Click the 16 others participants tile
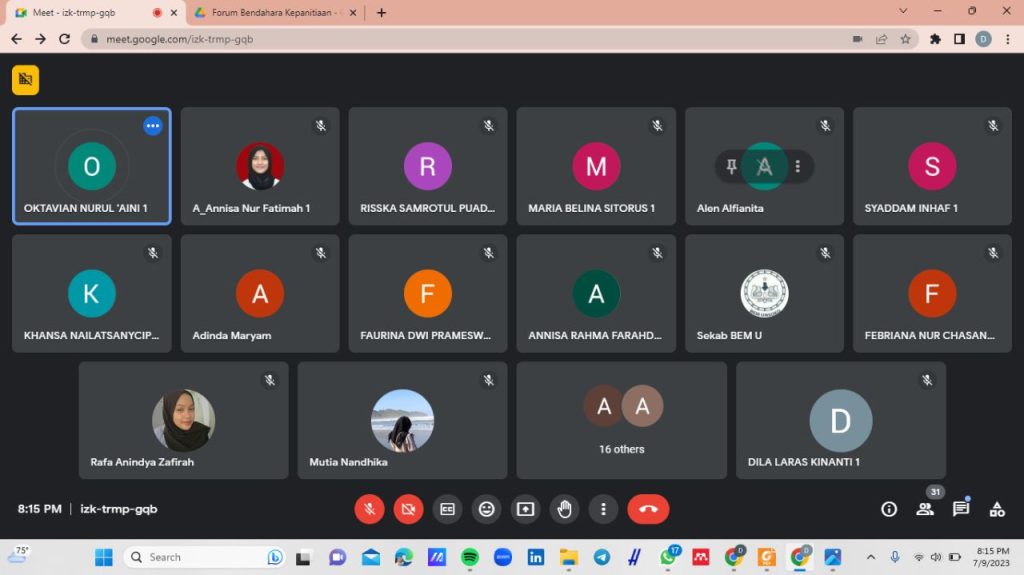Screen dimensions: 1024x575 tap(621, 420)
